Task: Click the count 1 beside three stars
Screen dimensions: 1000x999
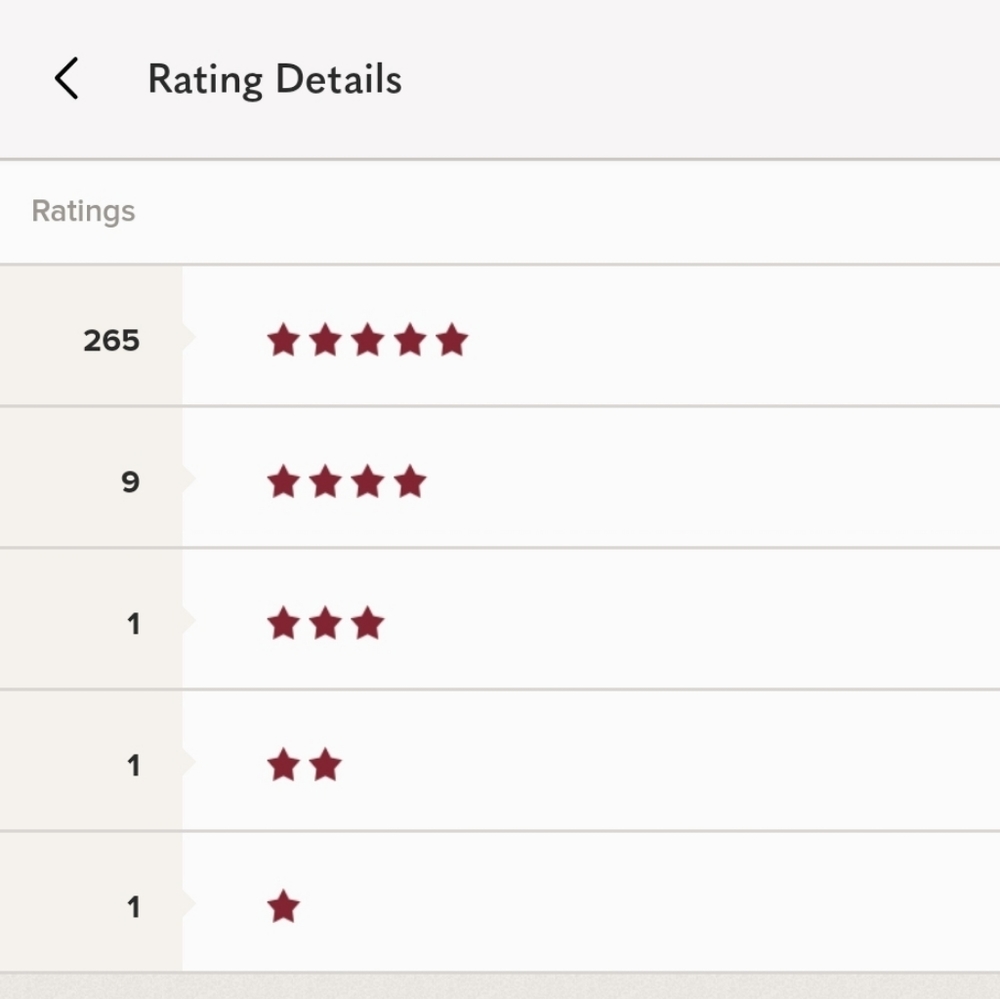Action: click(x=133, y=625)
